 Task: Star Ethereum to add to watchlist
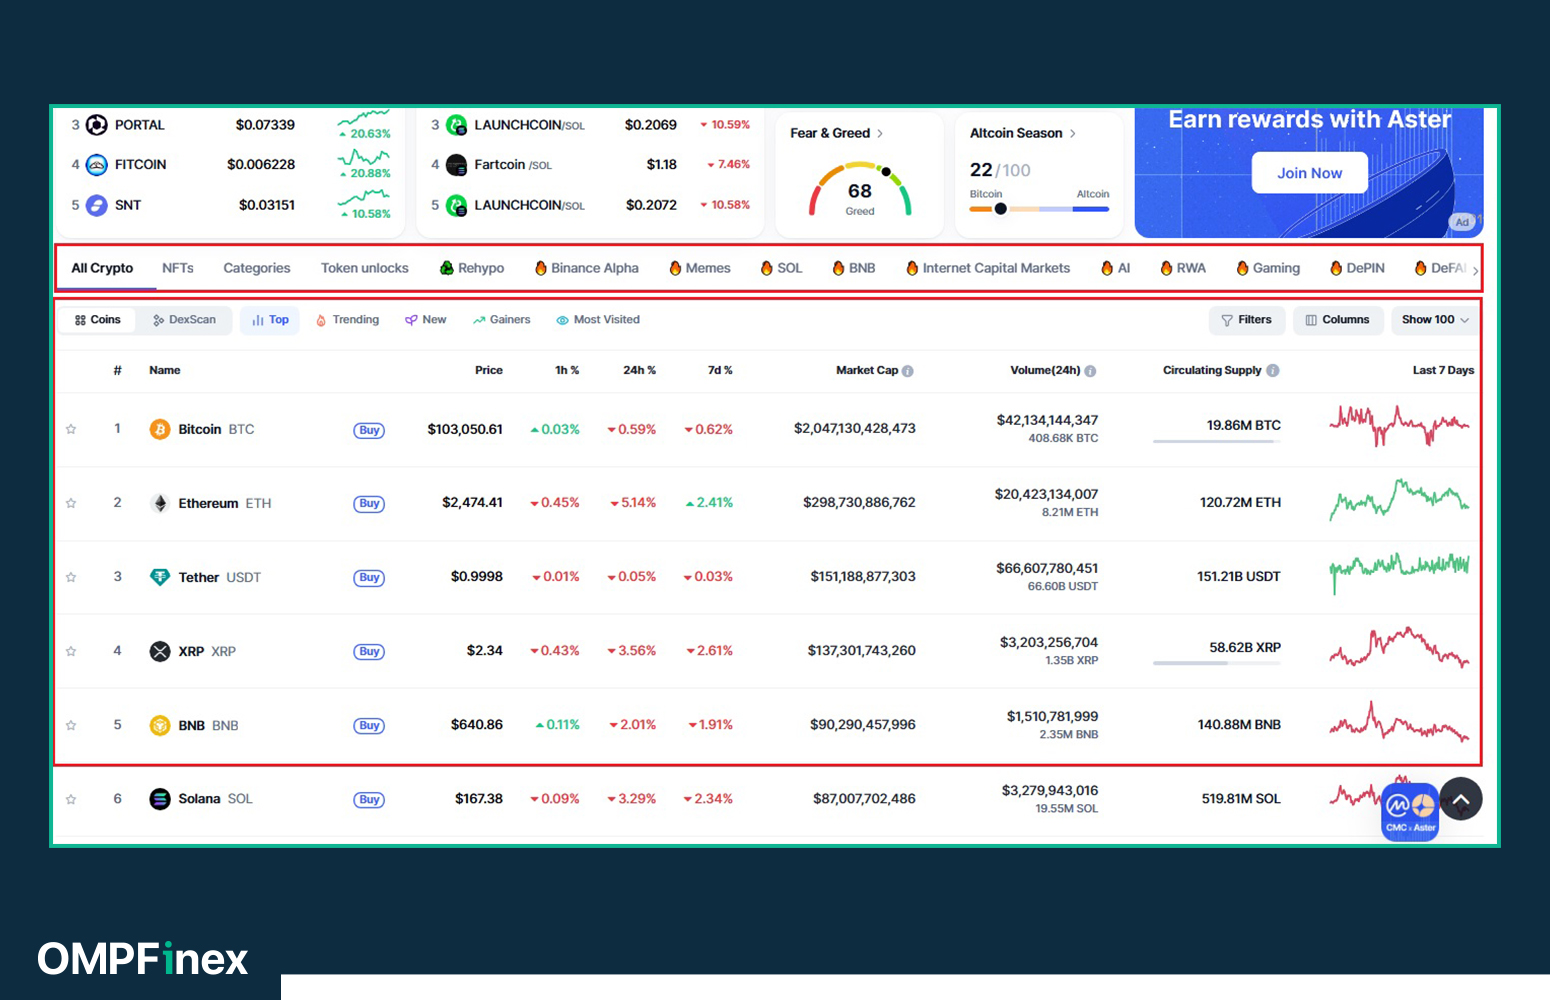coord(71,503)
